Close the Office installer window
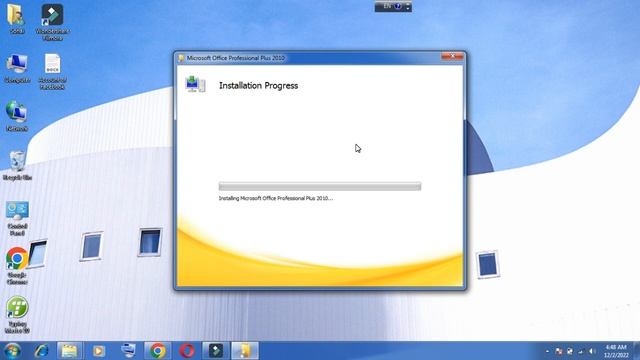This screenshot has width=640, height=360. [452, 56]
